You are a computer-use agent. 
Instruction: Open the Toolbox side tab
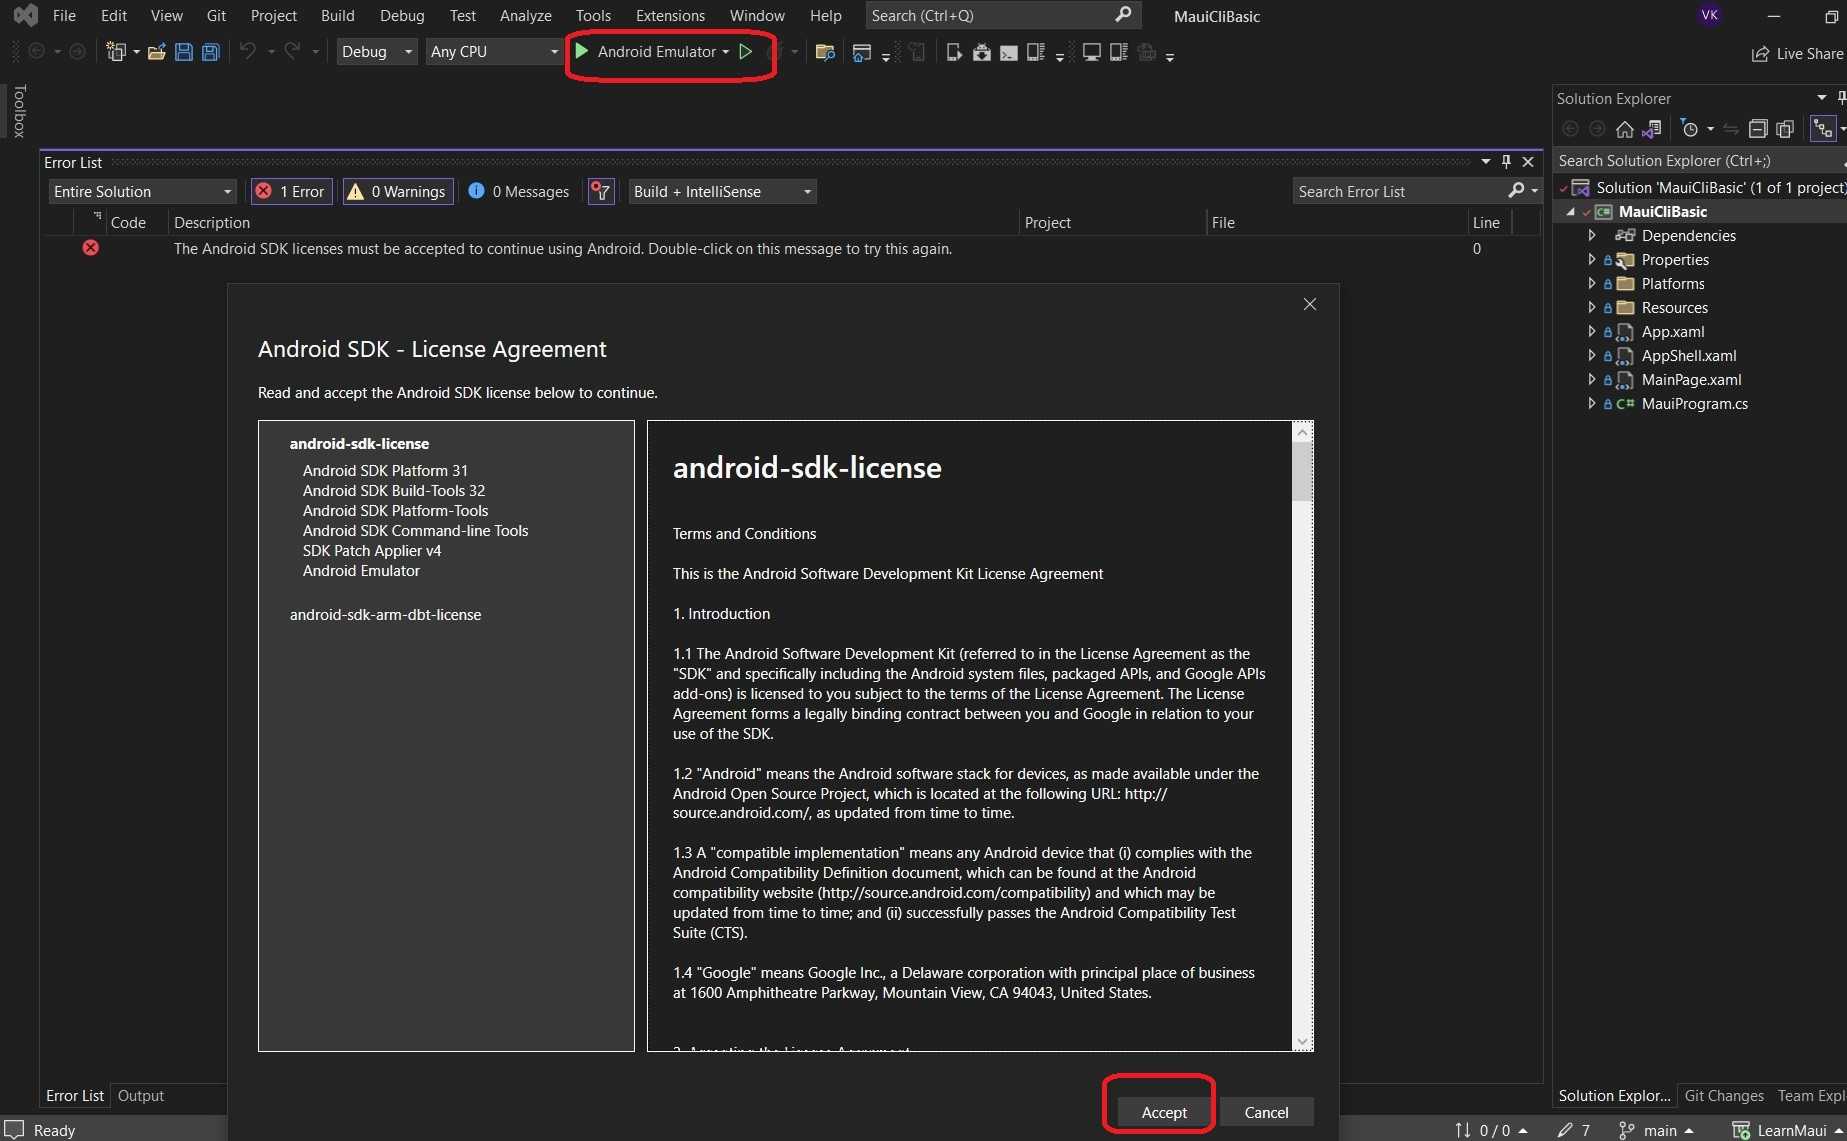click(x=19, y=110)
